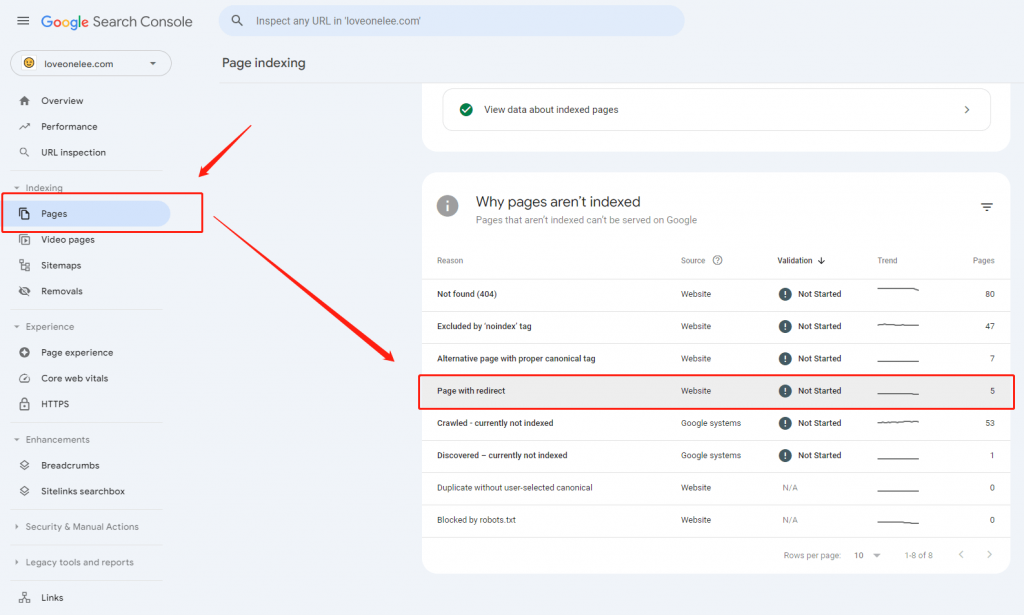The width and height of the screenshot is (1024, 615).
Task: Go to the previous table page arrow
Action: pos(961,554)
